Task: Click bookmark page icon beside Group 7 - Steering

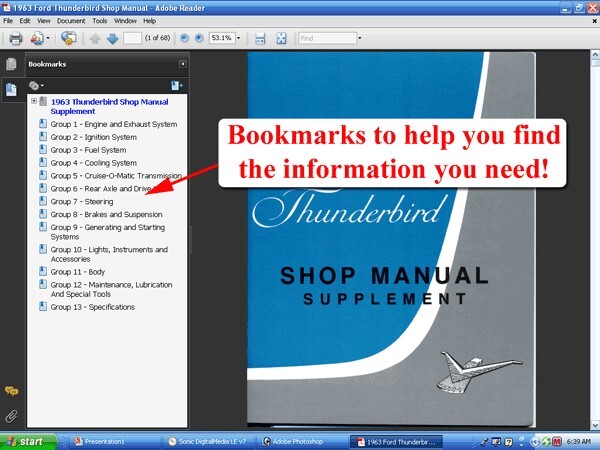Action: pos(43,201)
